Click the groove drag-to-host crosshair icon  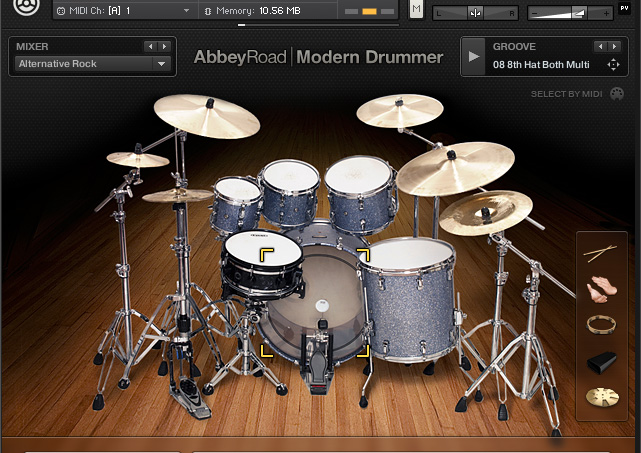(613, 65)
